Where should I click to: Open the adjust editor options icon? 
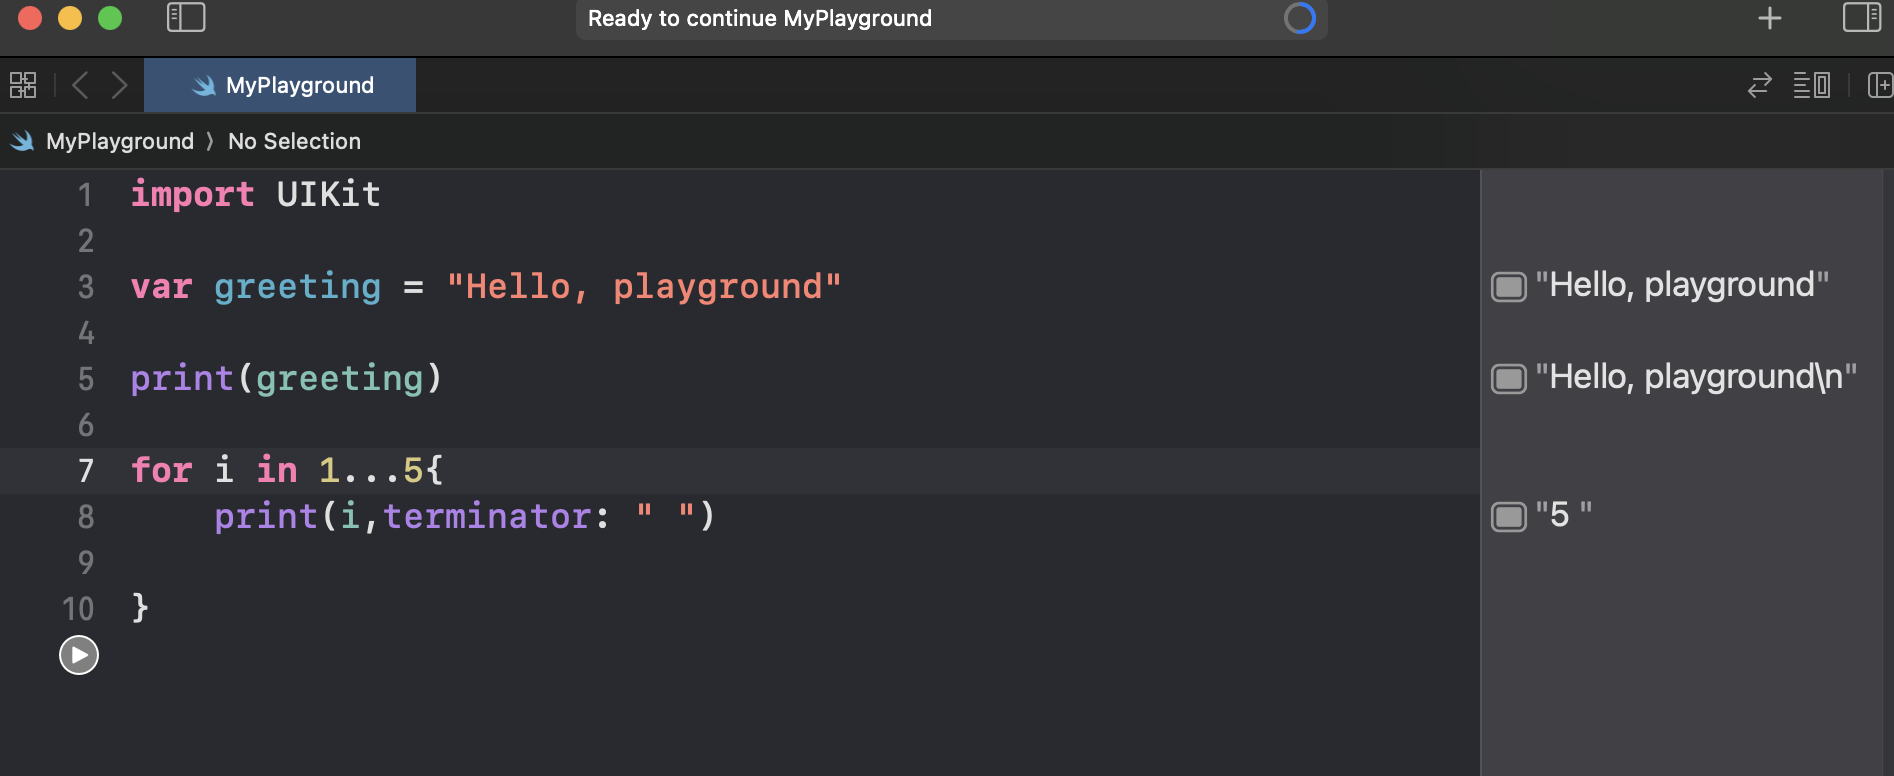click(x=1812, y=85)
